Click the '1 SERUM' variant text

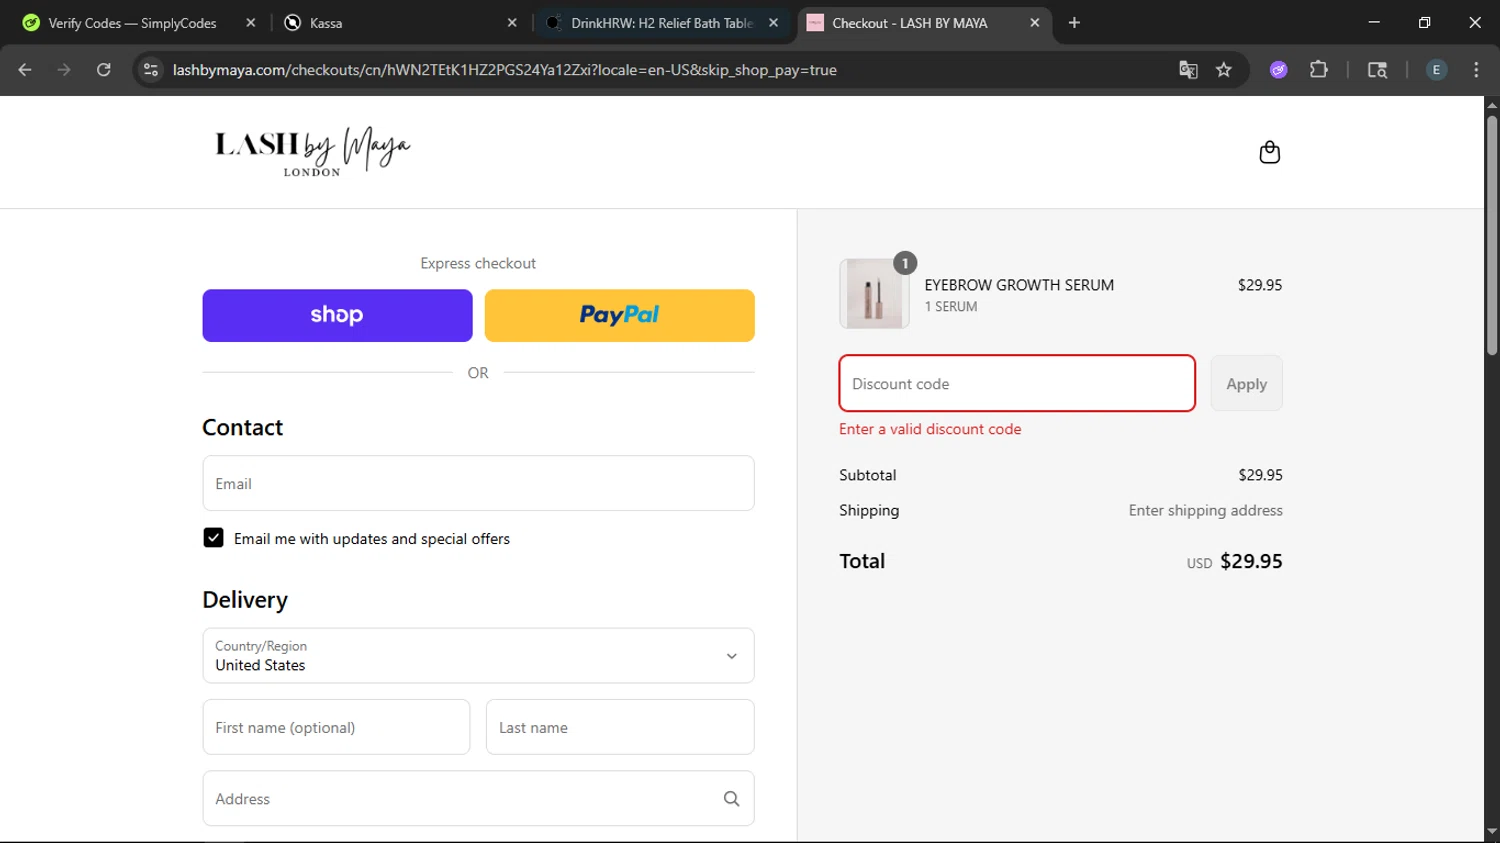pyautogui.click(x=951, y=307)
